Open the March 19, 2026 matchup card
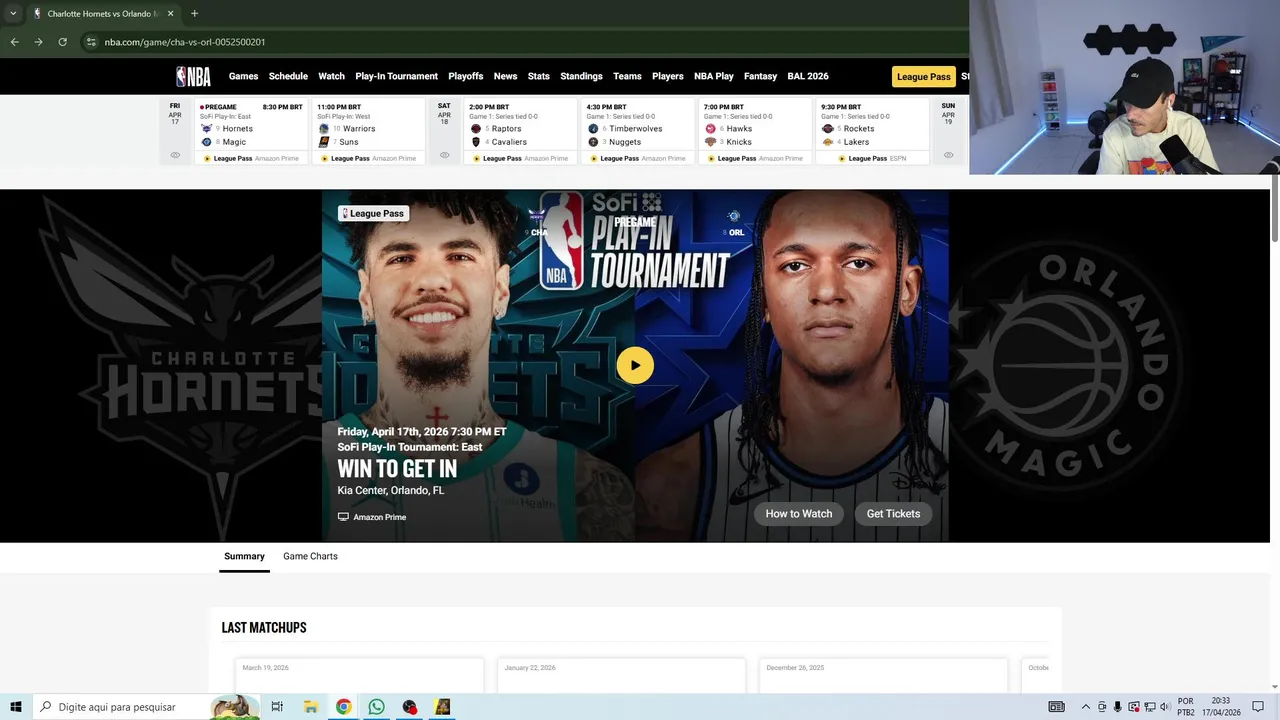This screenshot has width=1280, height=720. (359, 675)
